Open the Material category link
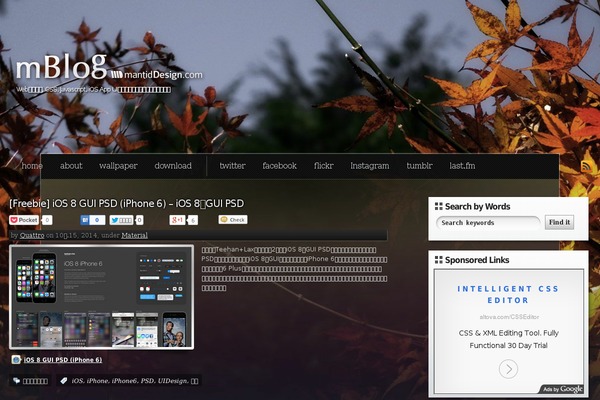The image size is (600, 400). (x=134, y=235)
